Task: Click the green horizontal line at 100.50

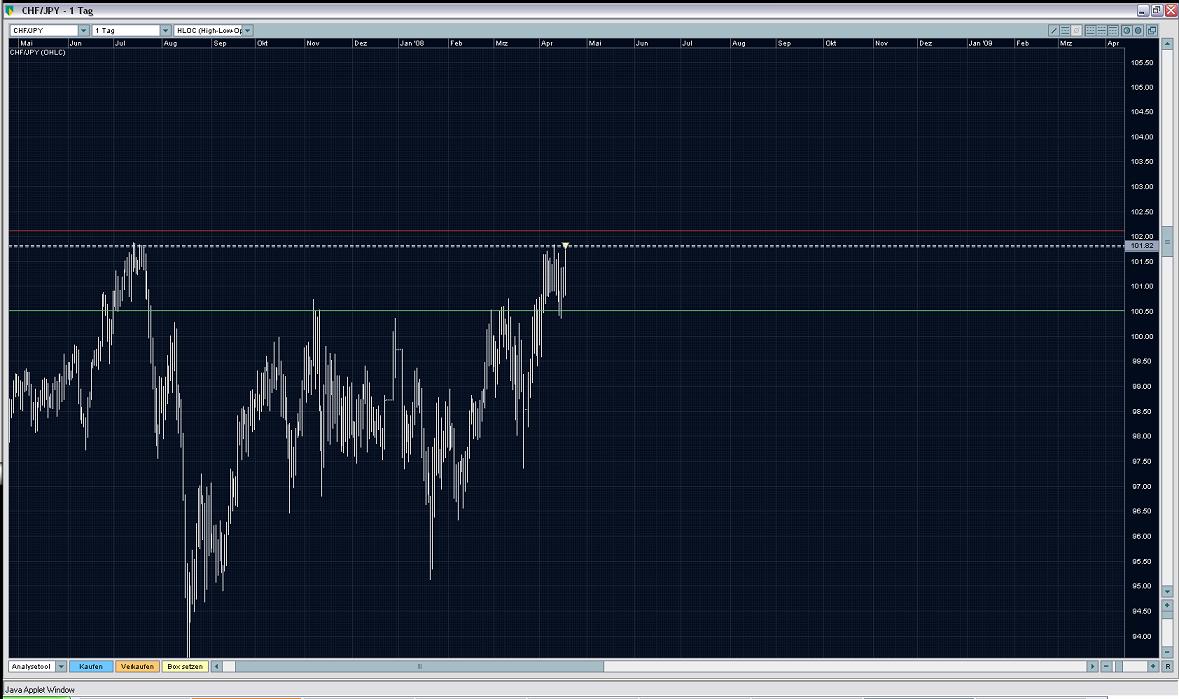Action: 566,310
